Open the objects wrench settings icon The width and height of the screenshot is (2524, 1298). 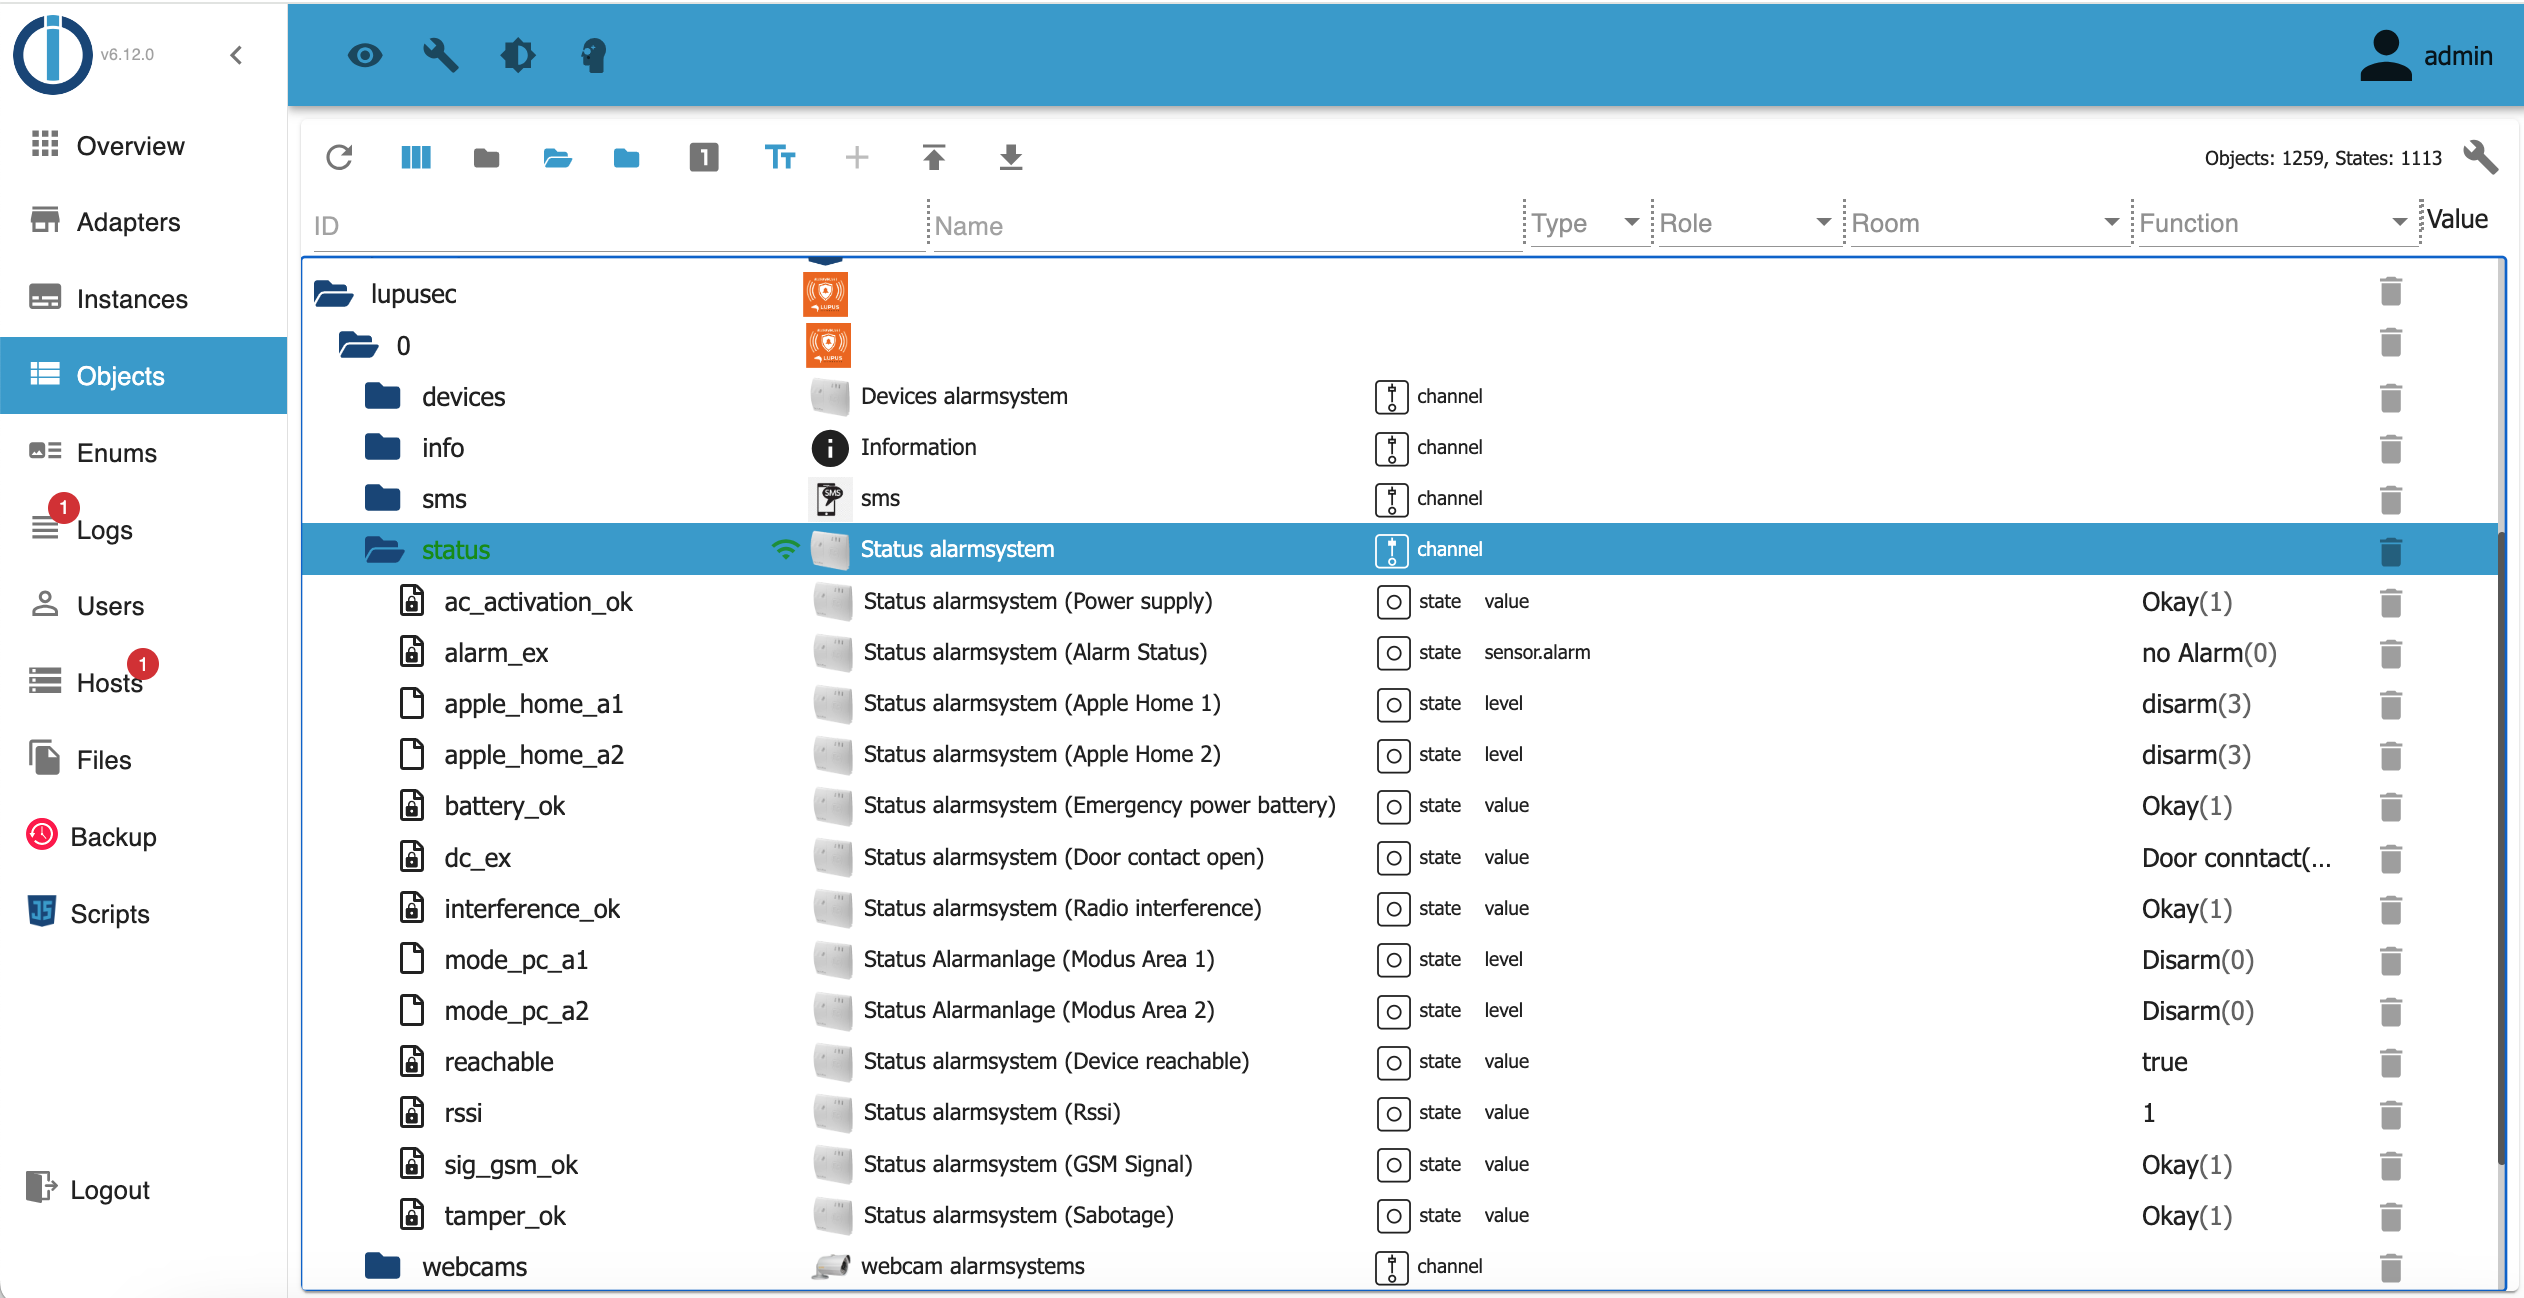[x=2480, y=157]
